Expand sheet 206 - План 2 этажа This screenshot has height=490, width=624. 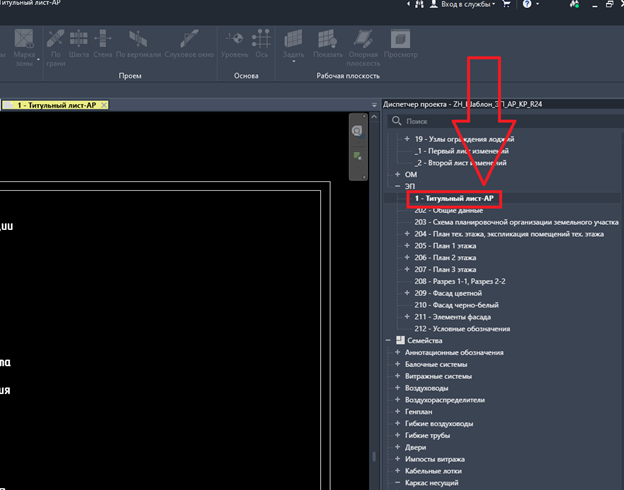pyautogui.click(x=407, y=258)
